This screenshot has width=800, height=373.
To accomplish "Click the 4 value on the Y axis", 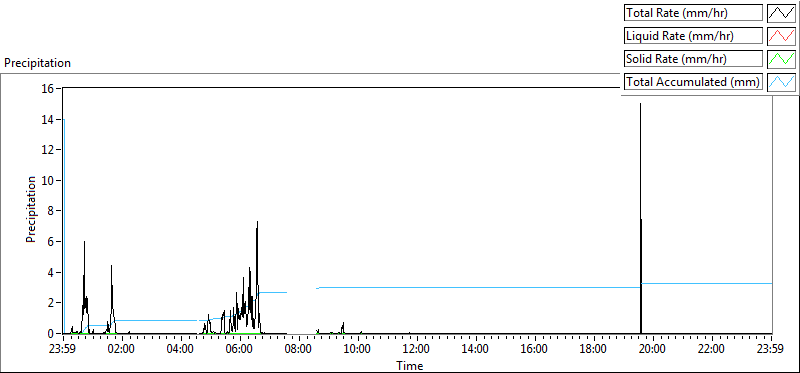I will click(x=52, y=272).
